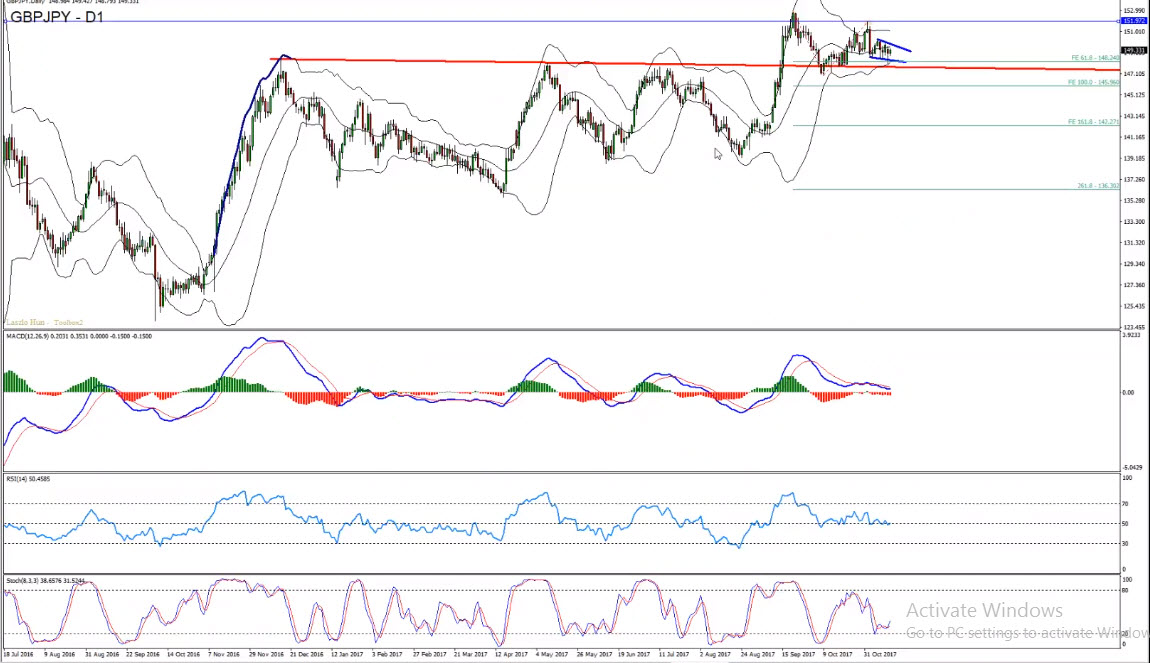The image size is (1150, 663).
Task: Click the 21 Dec 2016 date label
Action: coord(307,654)
